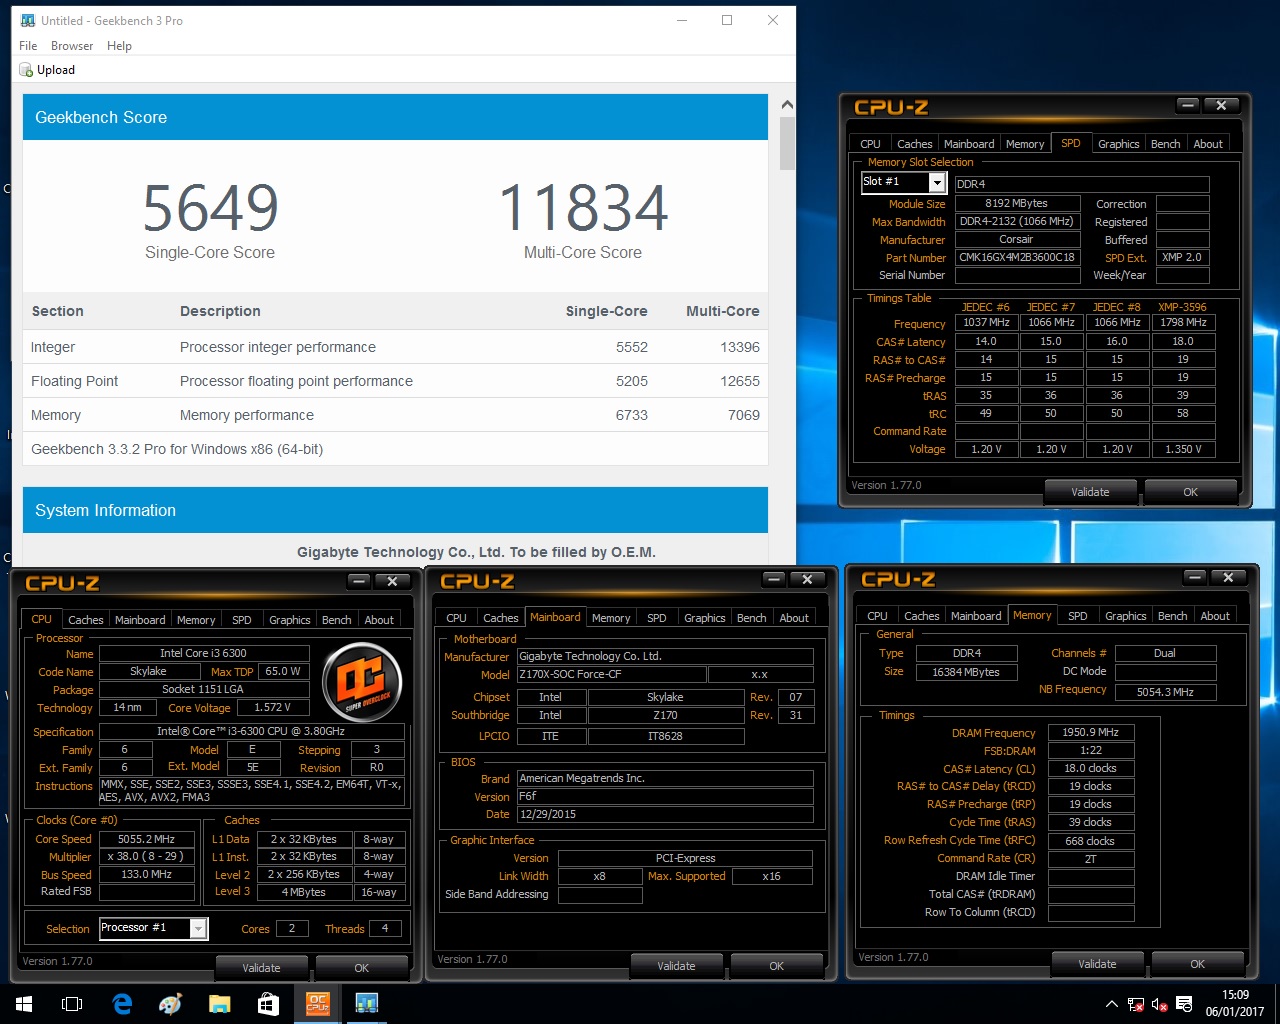Click the Geekbench title bar app icon
Viewport: 1280px width, 1024px height.
coord(28,20)
